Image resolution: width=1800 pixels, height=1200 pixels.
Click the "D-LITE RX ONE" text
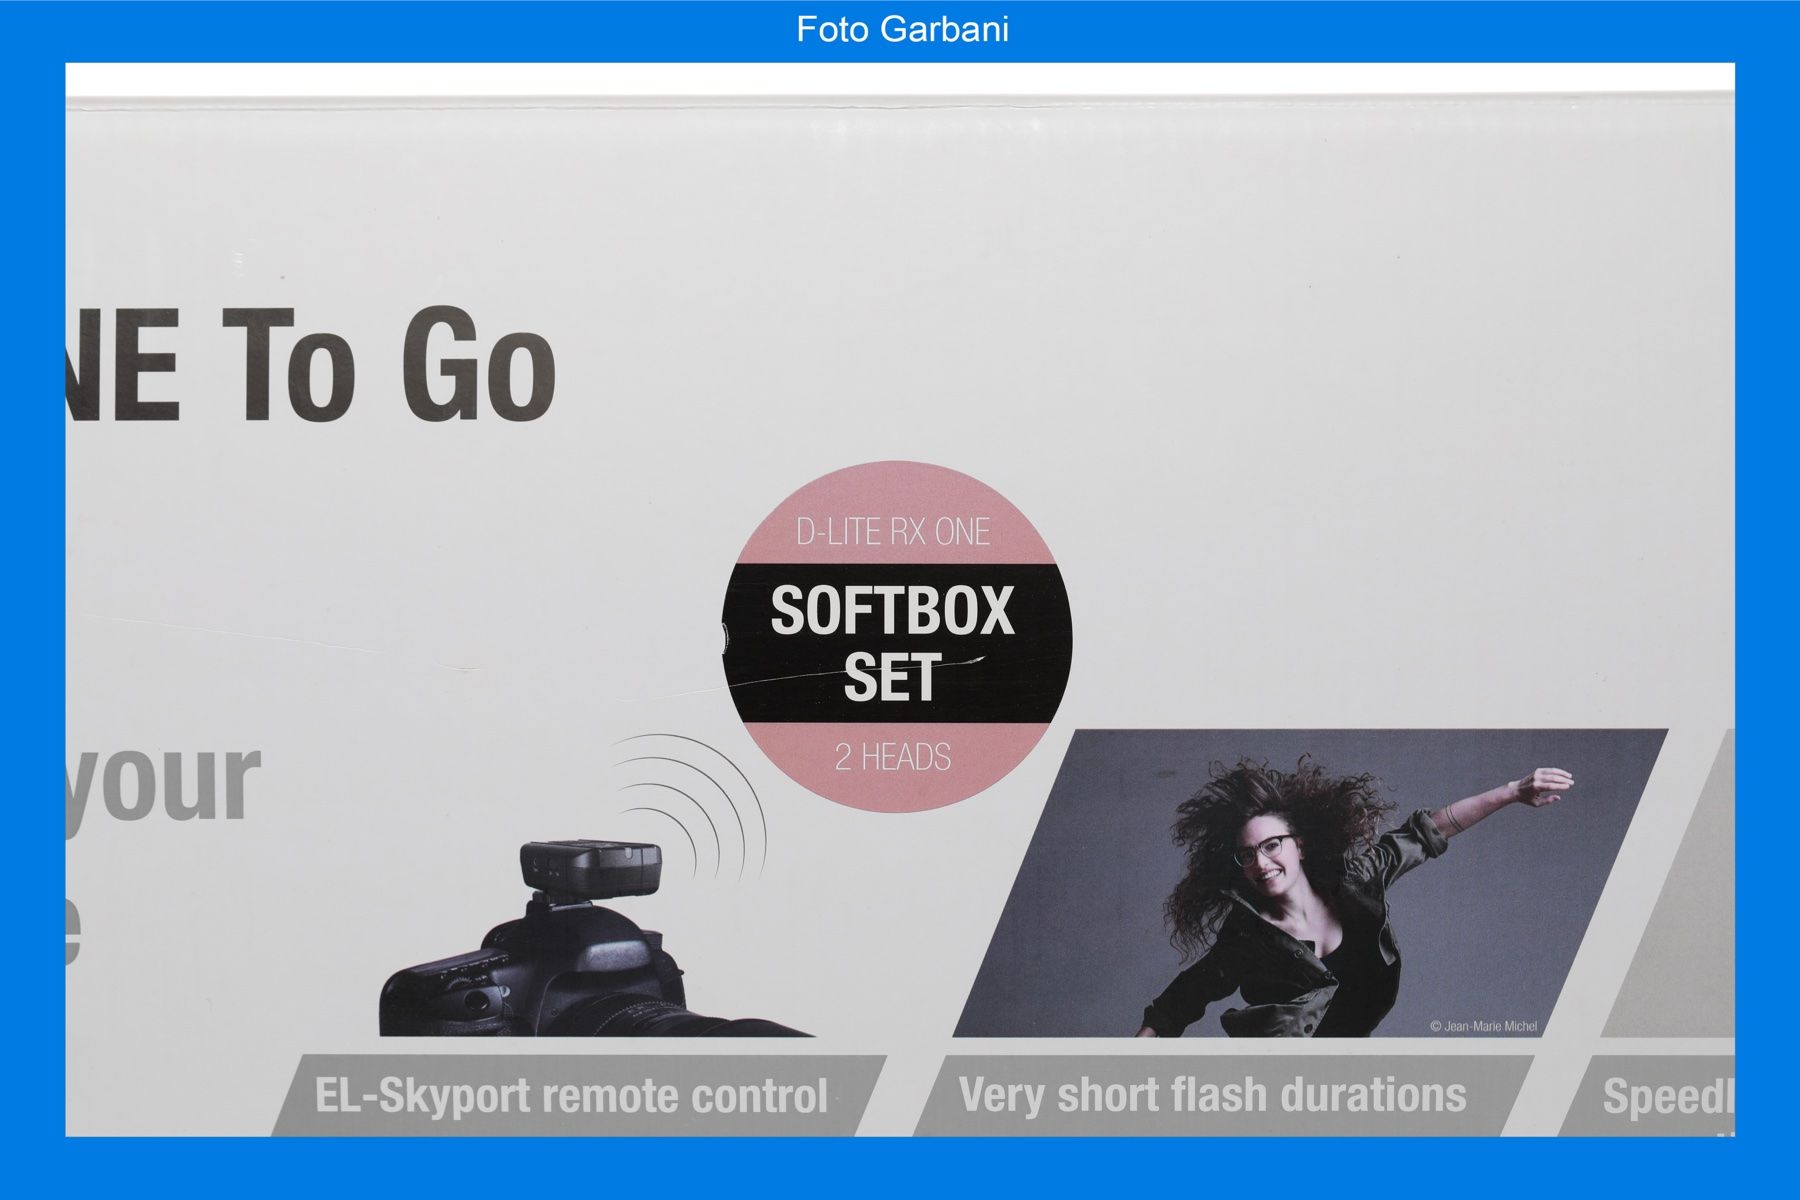pyautogui.click(x=893, y=532)
